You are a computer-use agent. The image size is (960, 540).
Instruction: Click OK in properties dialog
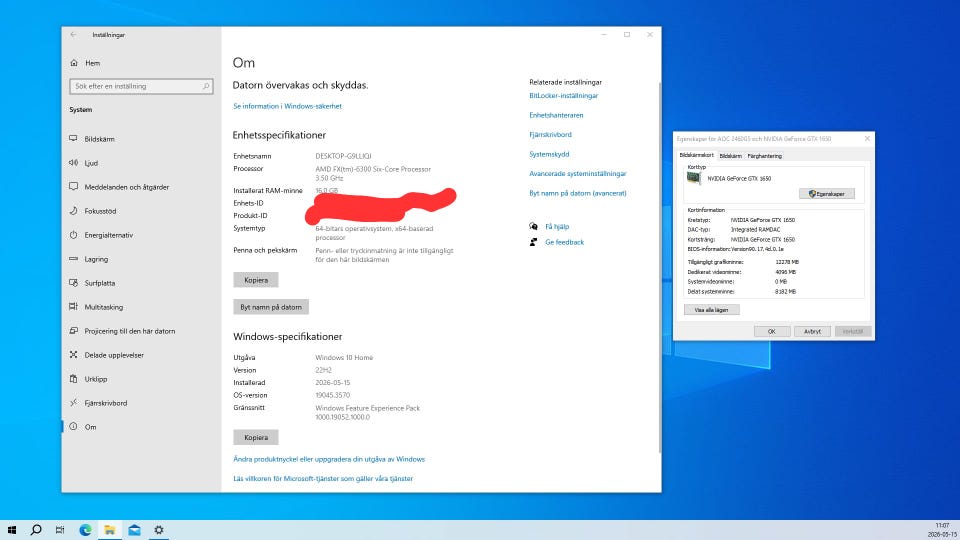point(771,331)
